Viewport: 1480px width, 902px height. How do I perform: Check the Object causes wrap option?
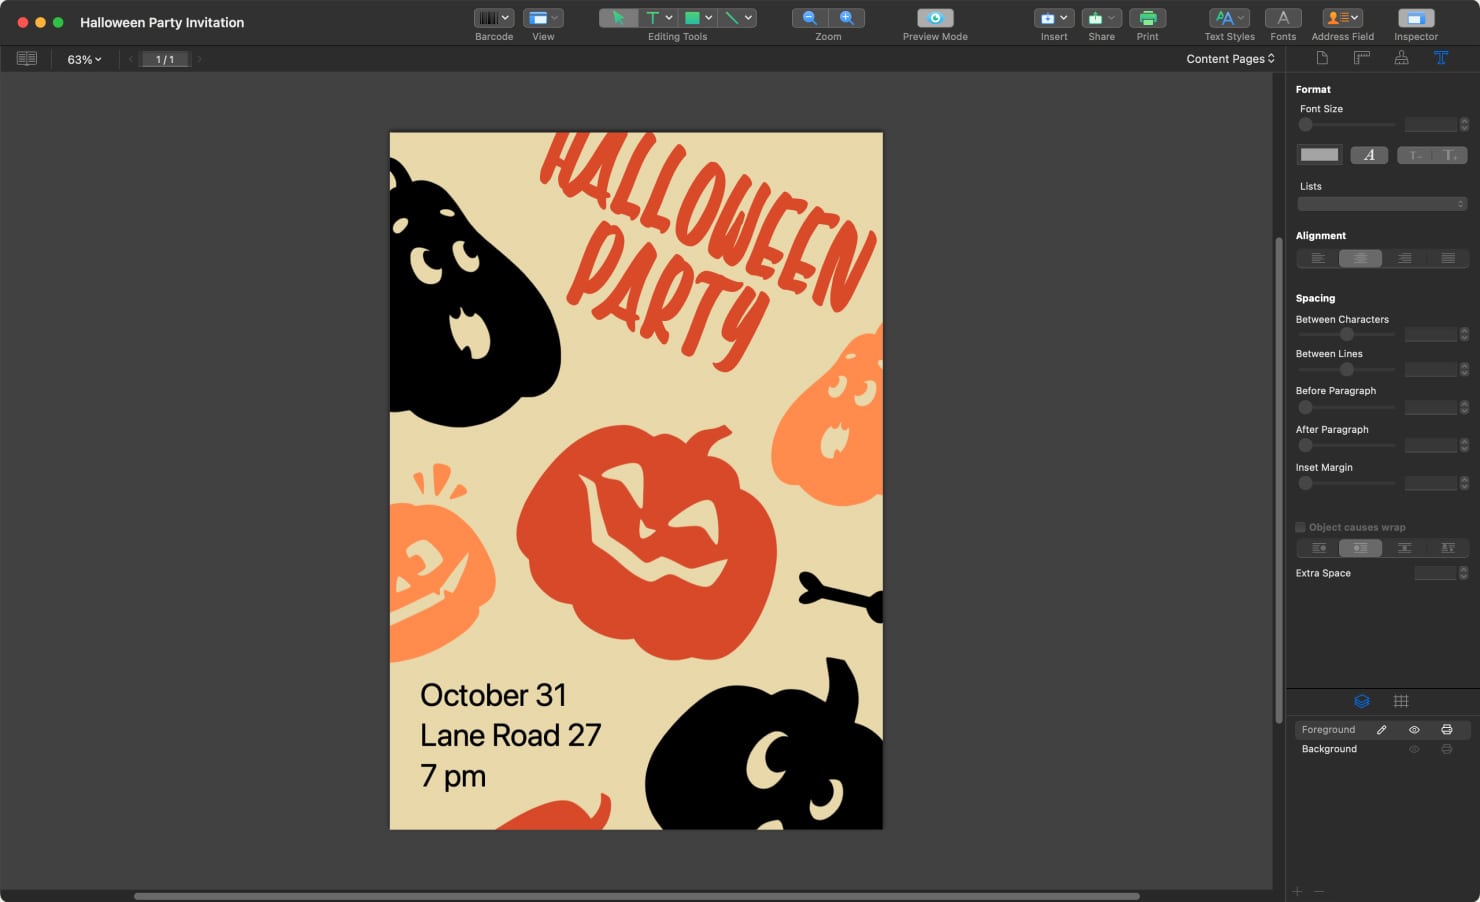(1300, 527)
